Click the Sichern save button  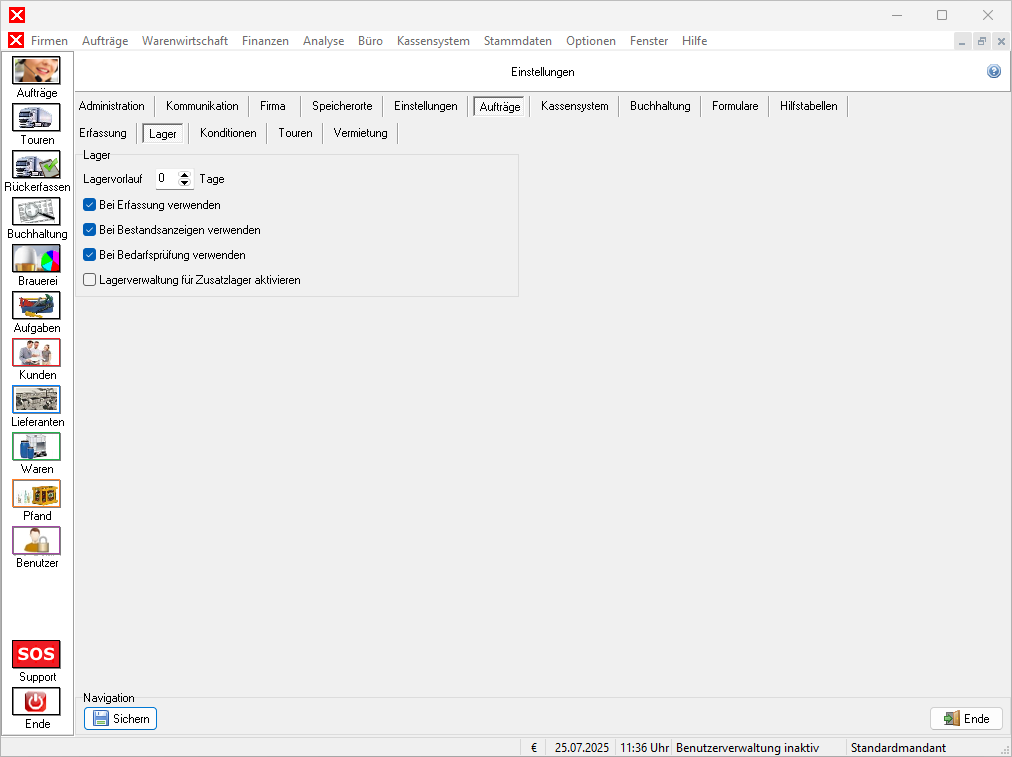click(x=120, y=718)
